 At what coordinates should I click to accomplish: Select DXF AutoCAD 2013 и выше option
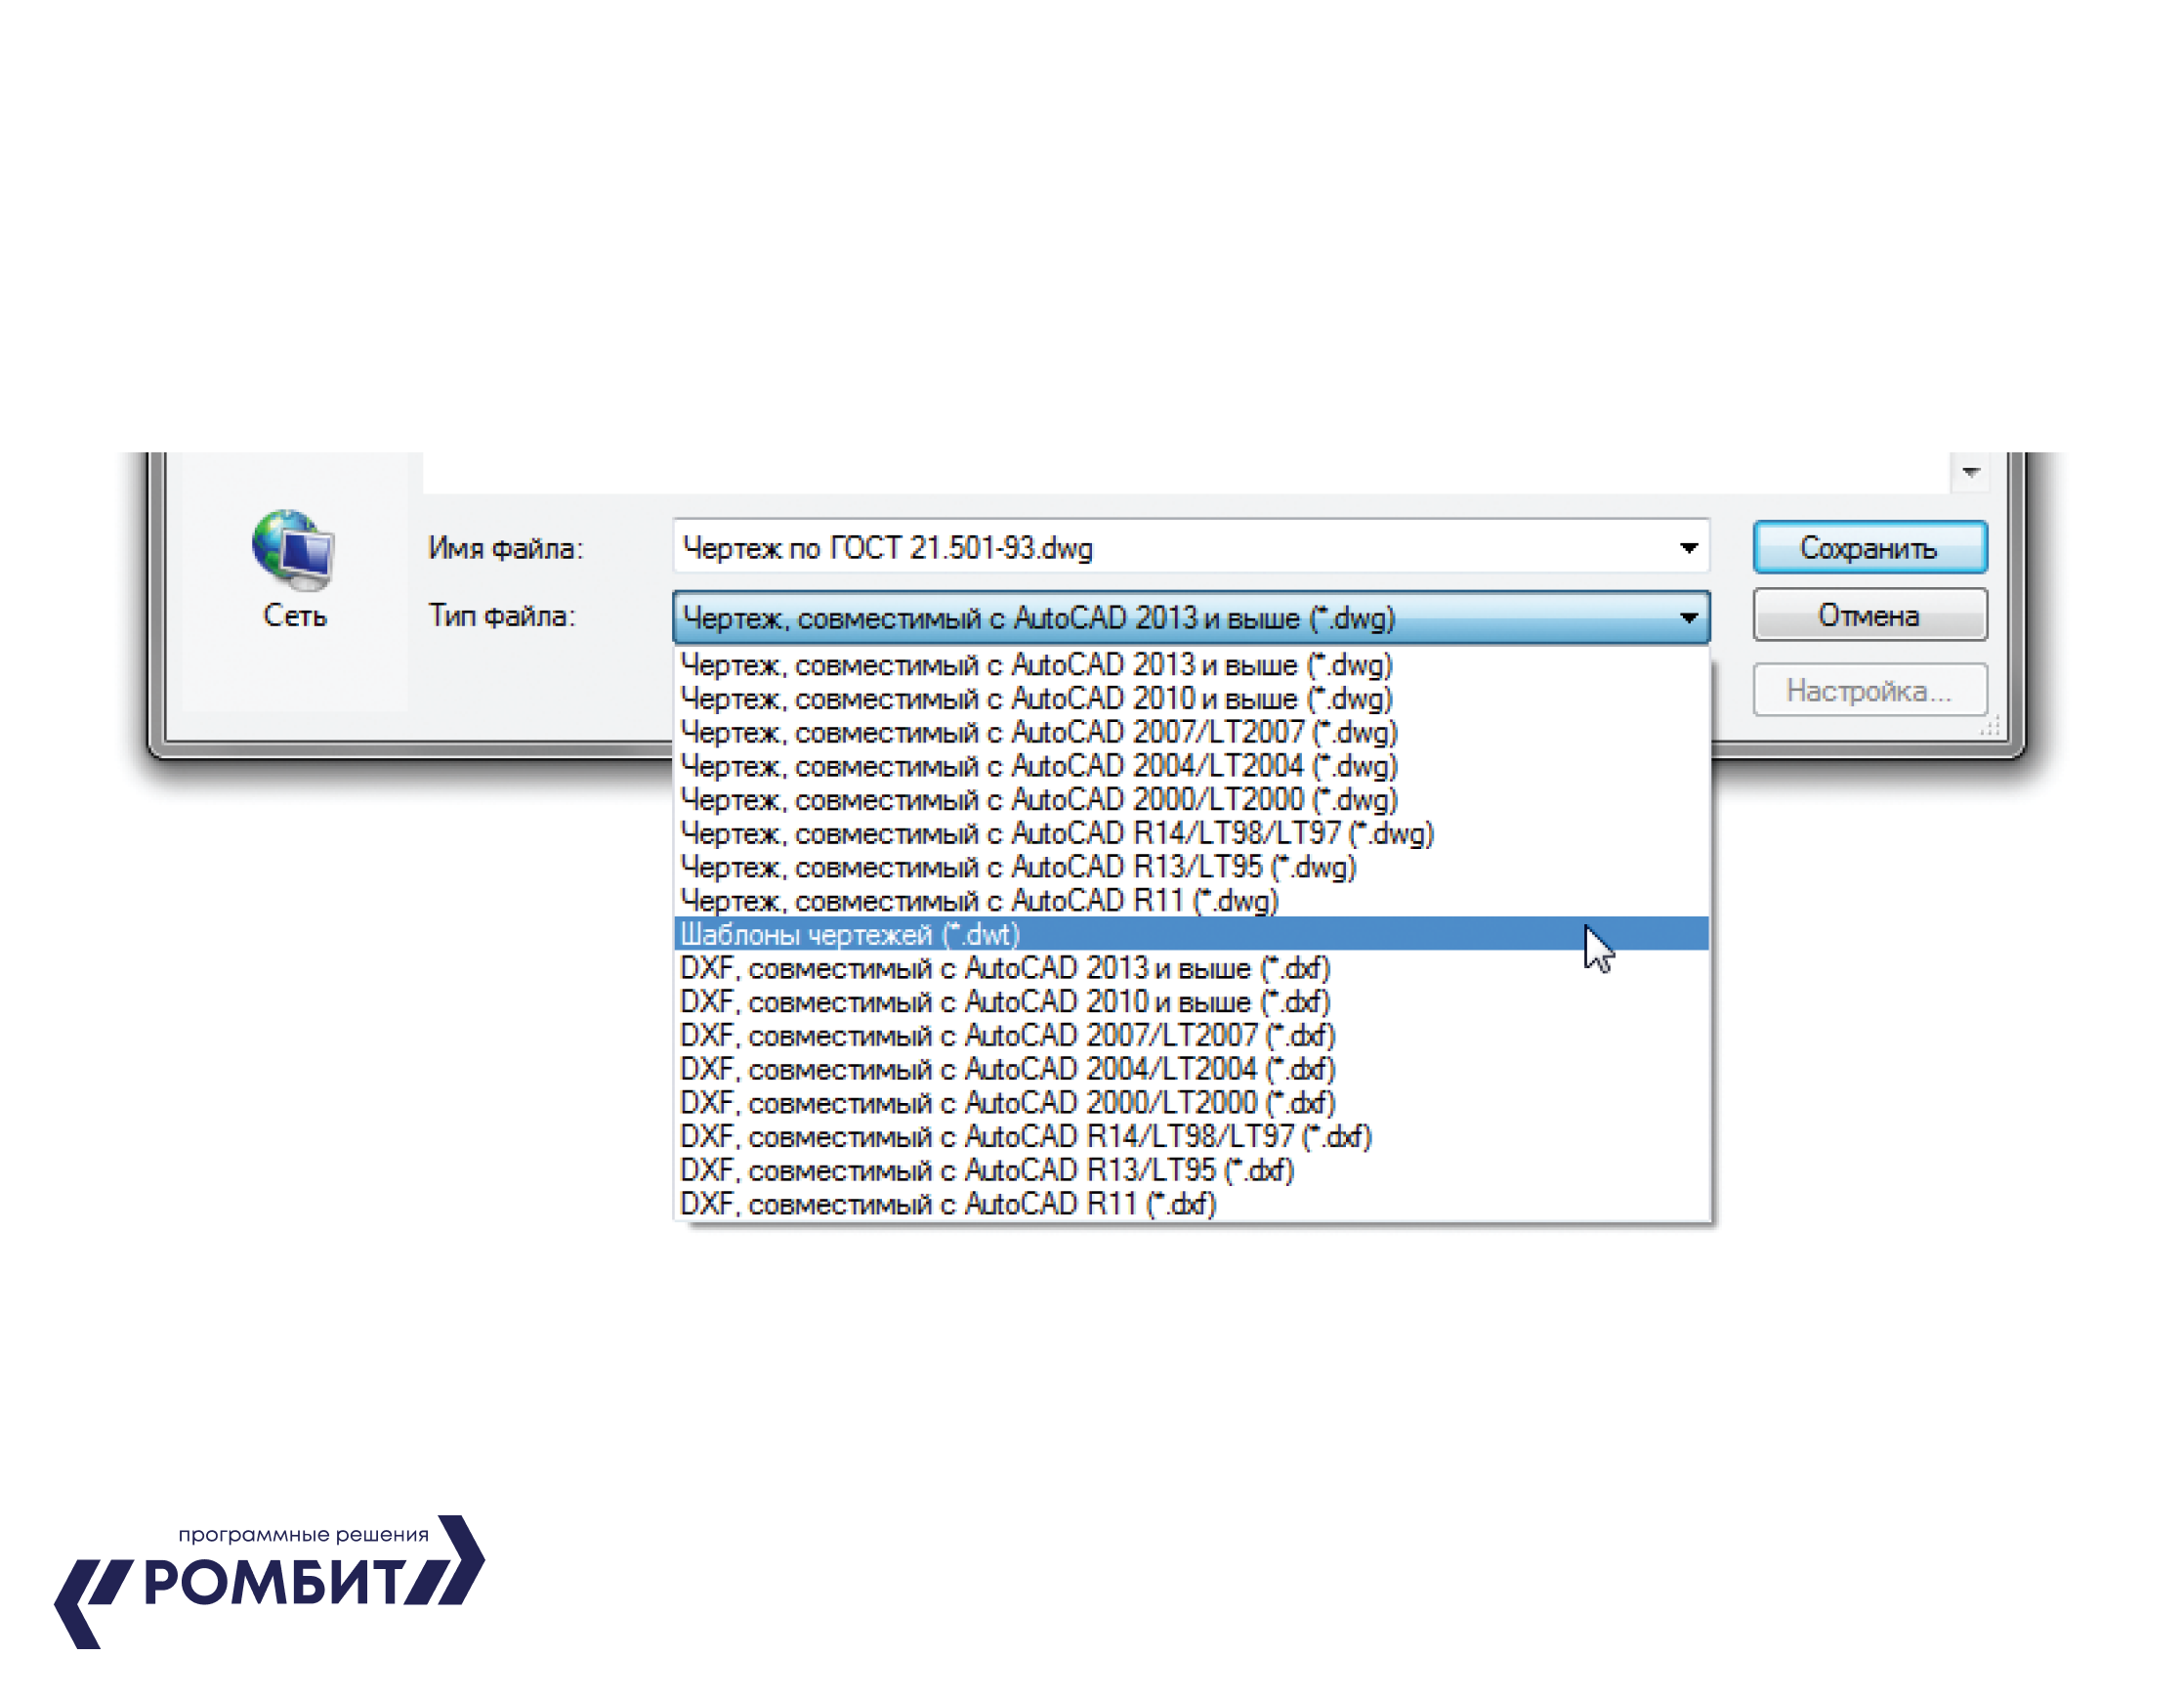pos(1004,968)
